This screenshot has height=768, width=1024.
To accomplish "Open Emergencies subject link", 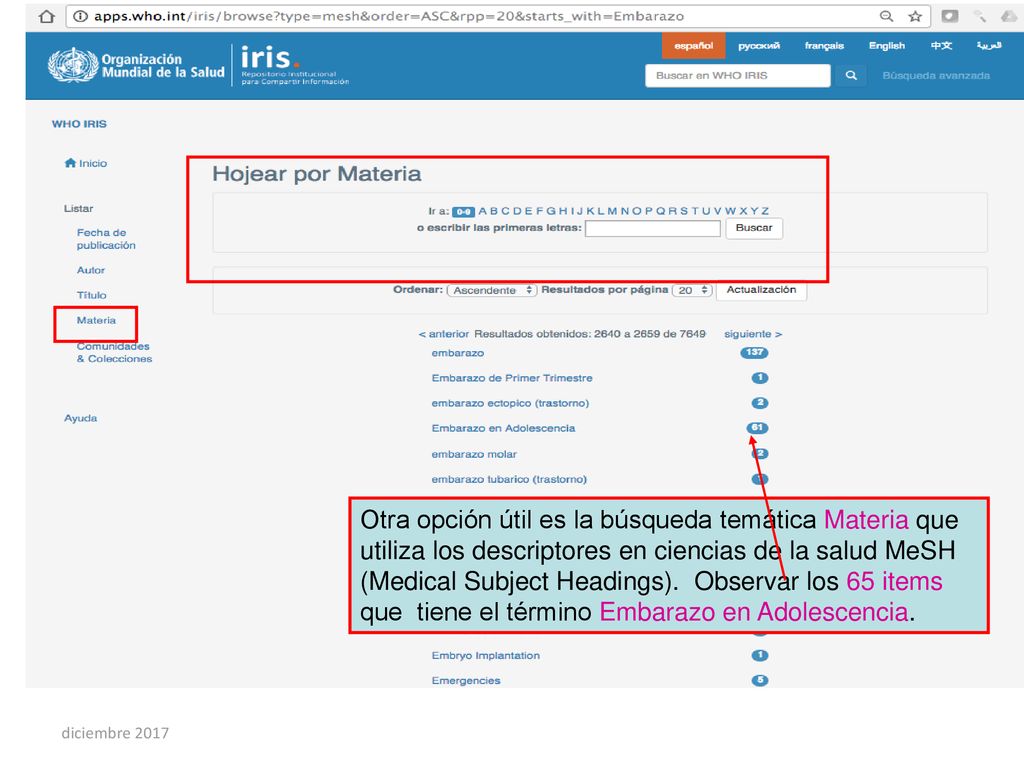I will 466,680.
